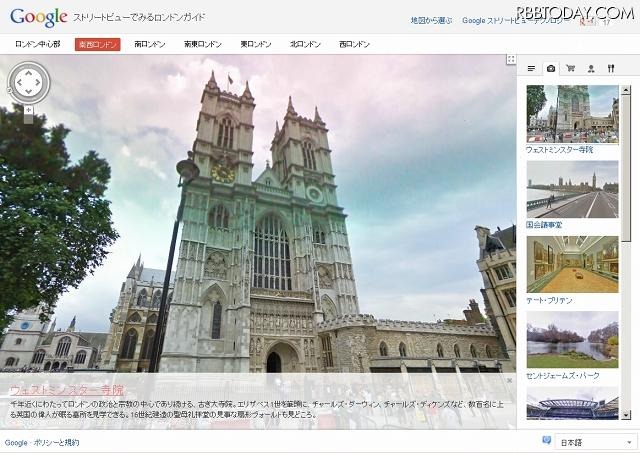Open the stadium thumbnail at list bottom

click(x=572, y=403)
